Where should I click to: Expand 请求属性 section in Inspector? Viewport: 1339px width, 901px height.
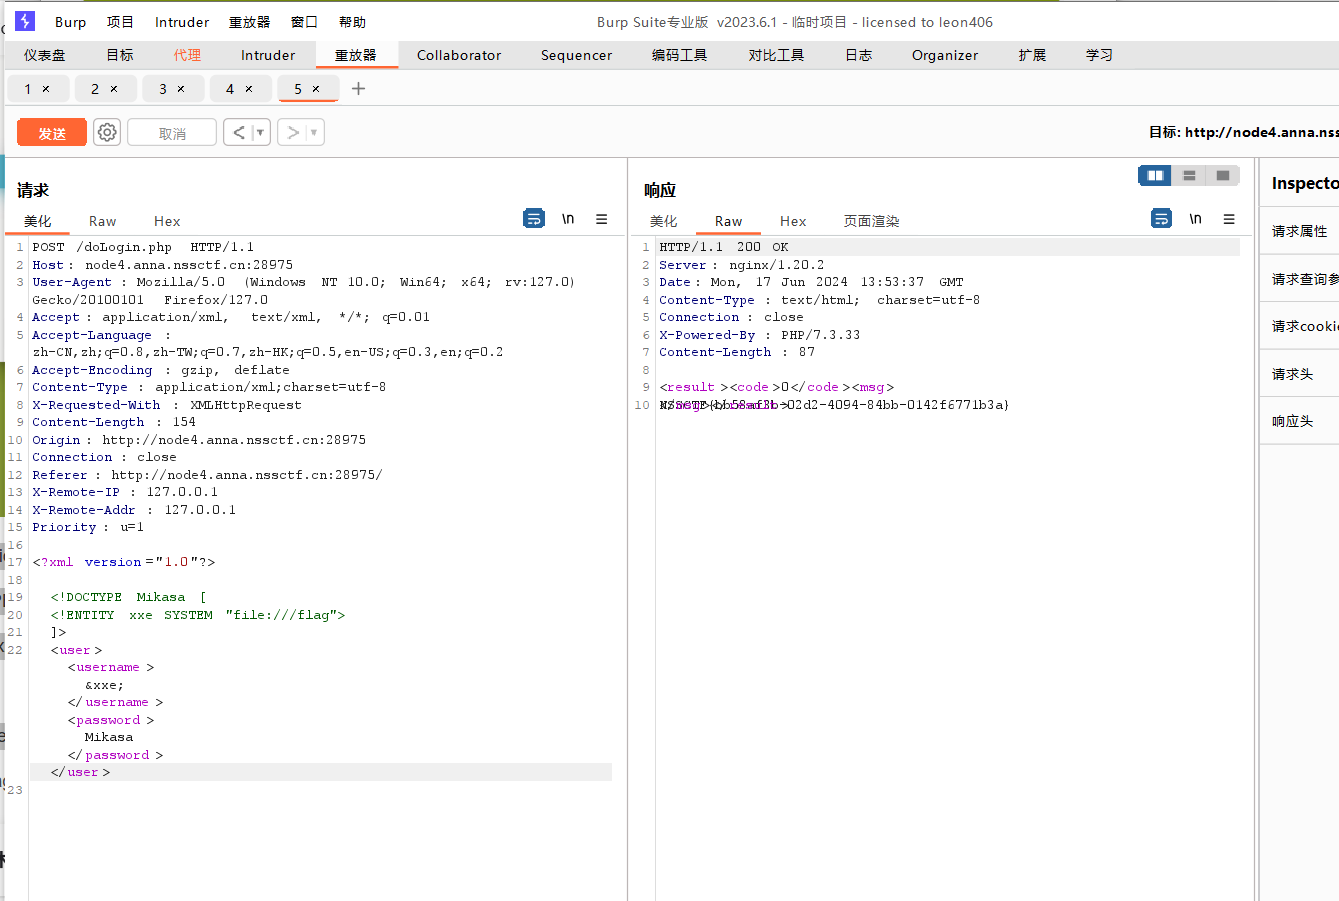click(x=1299, y=231)
